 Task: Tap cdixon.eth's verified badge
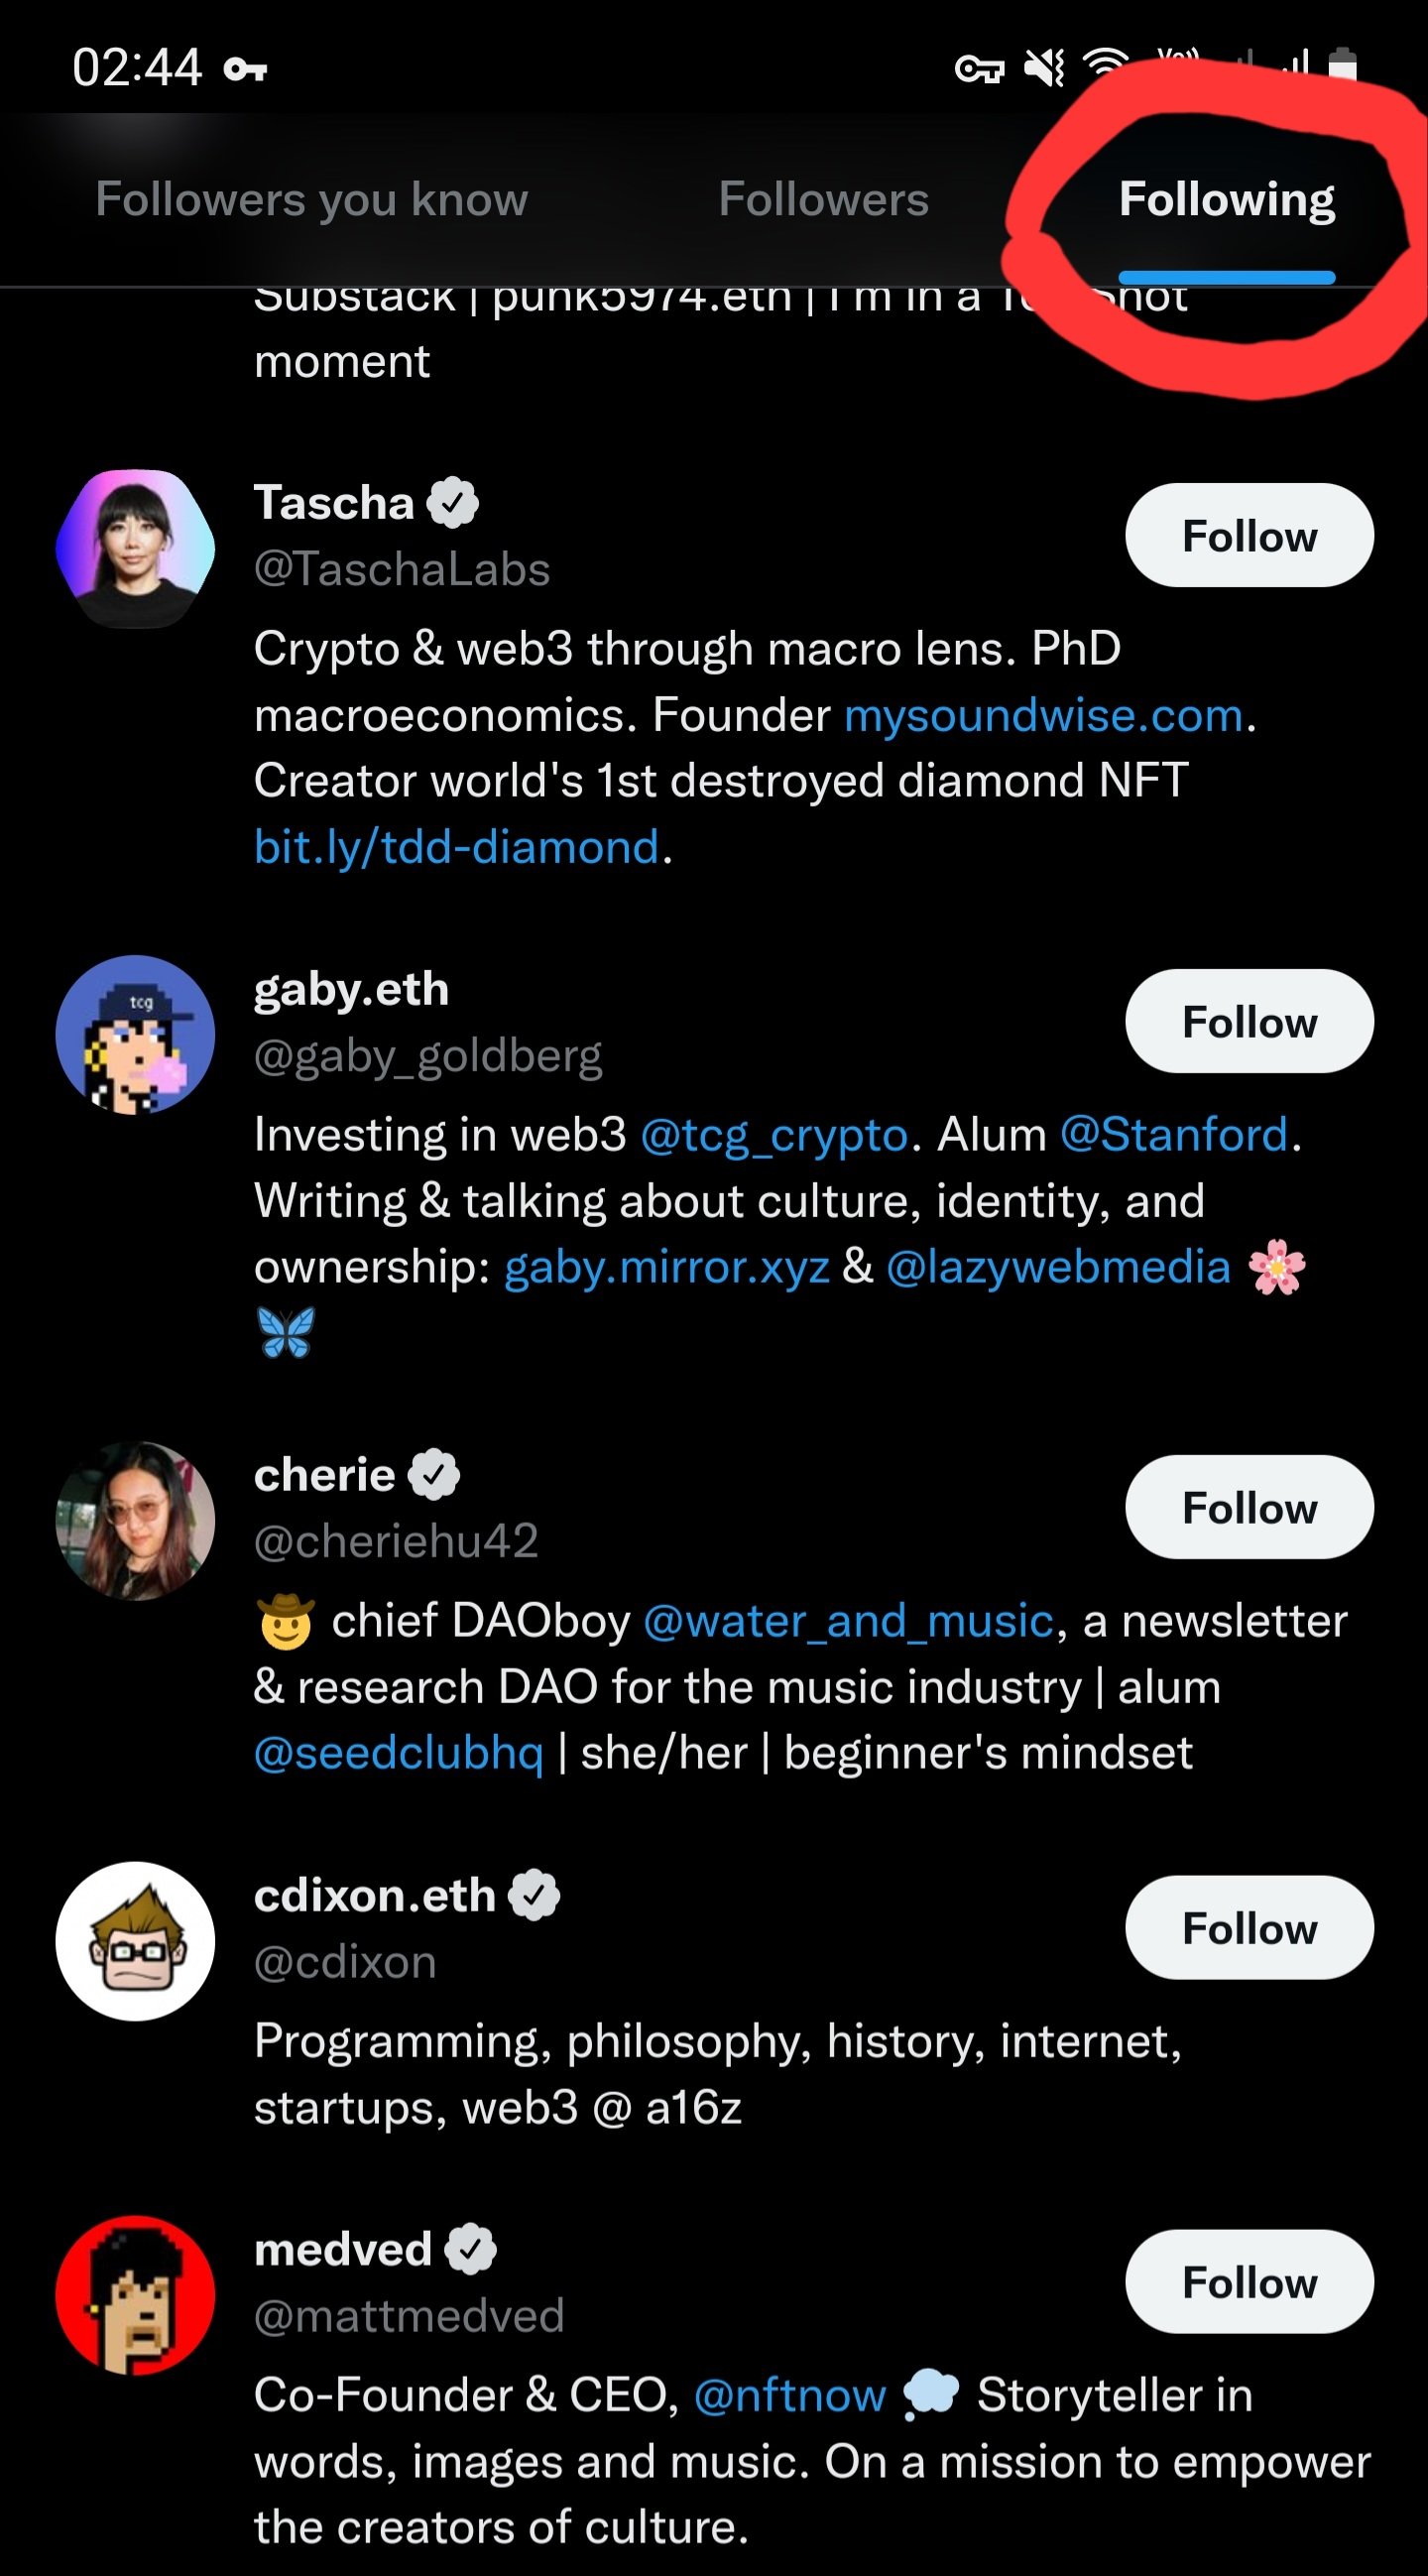[535, 1895]
